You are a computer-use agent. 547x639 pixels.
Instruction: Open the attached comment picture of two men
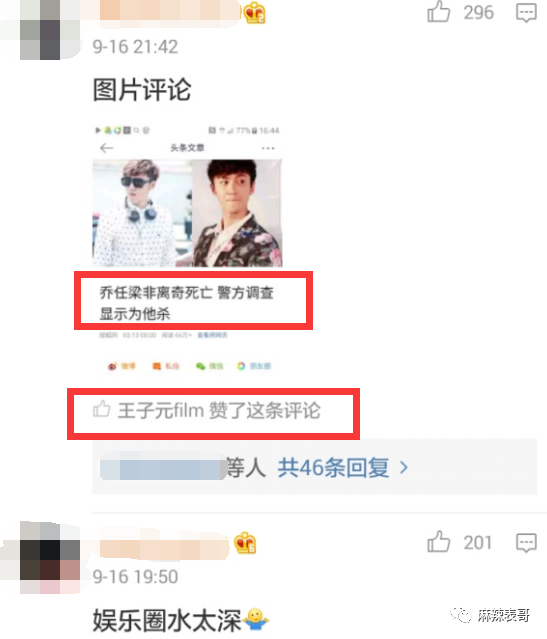point(187,213)
